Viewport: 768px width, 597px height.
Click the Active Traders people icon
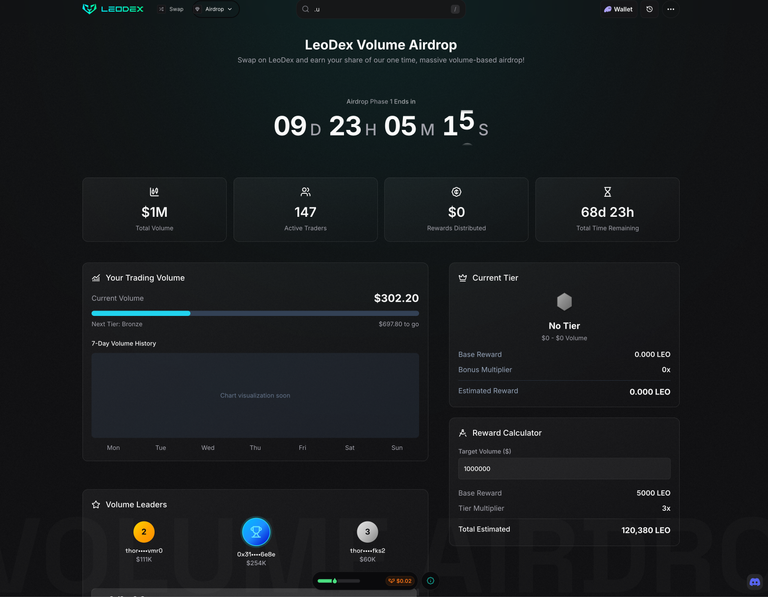pyautogui.click(x=305, y=191)
